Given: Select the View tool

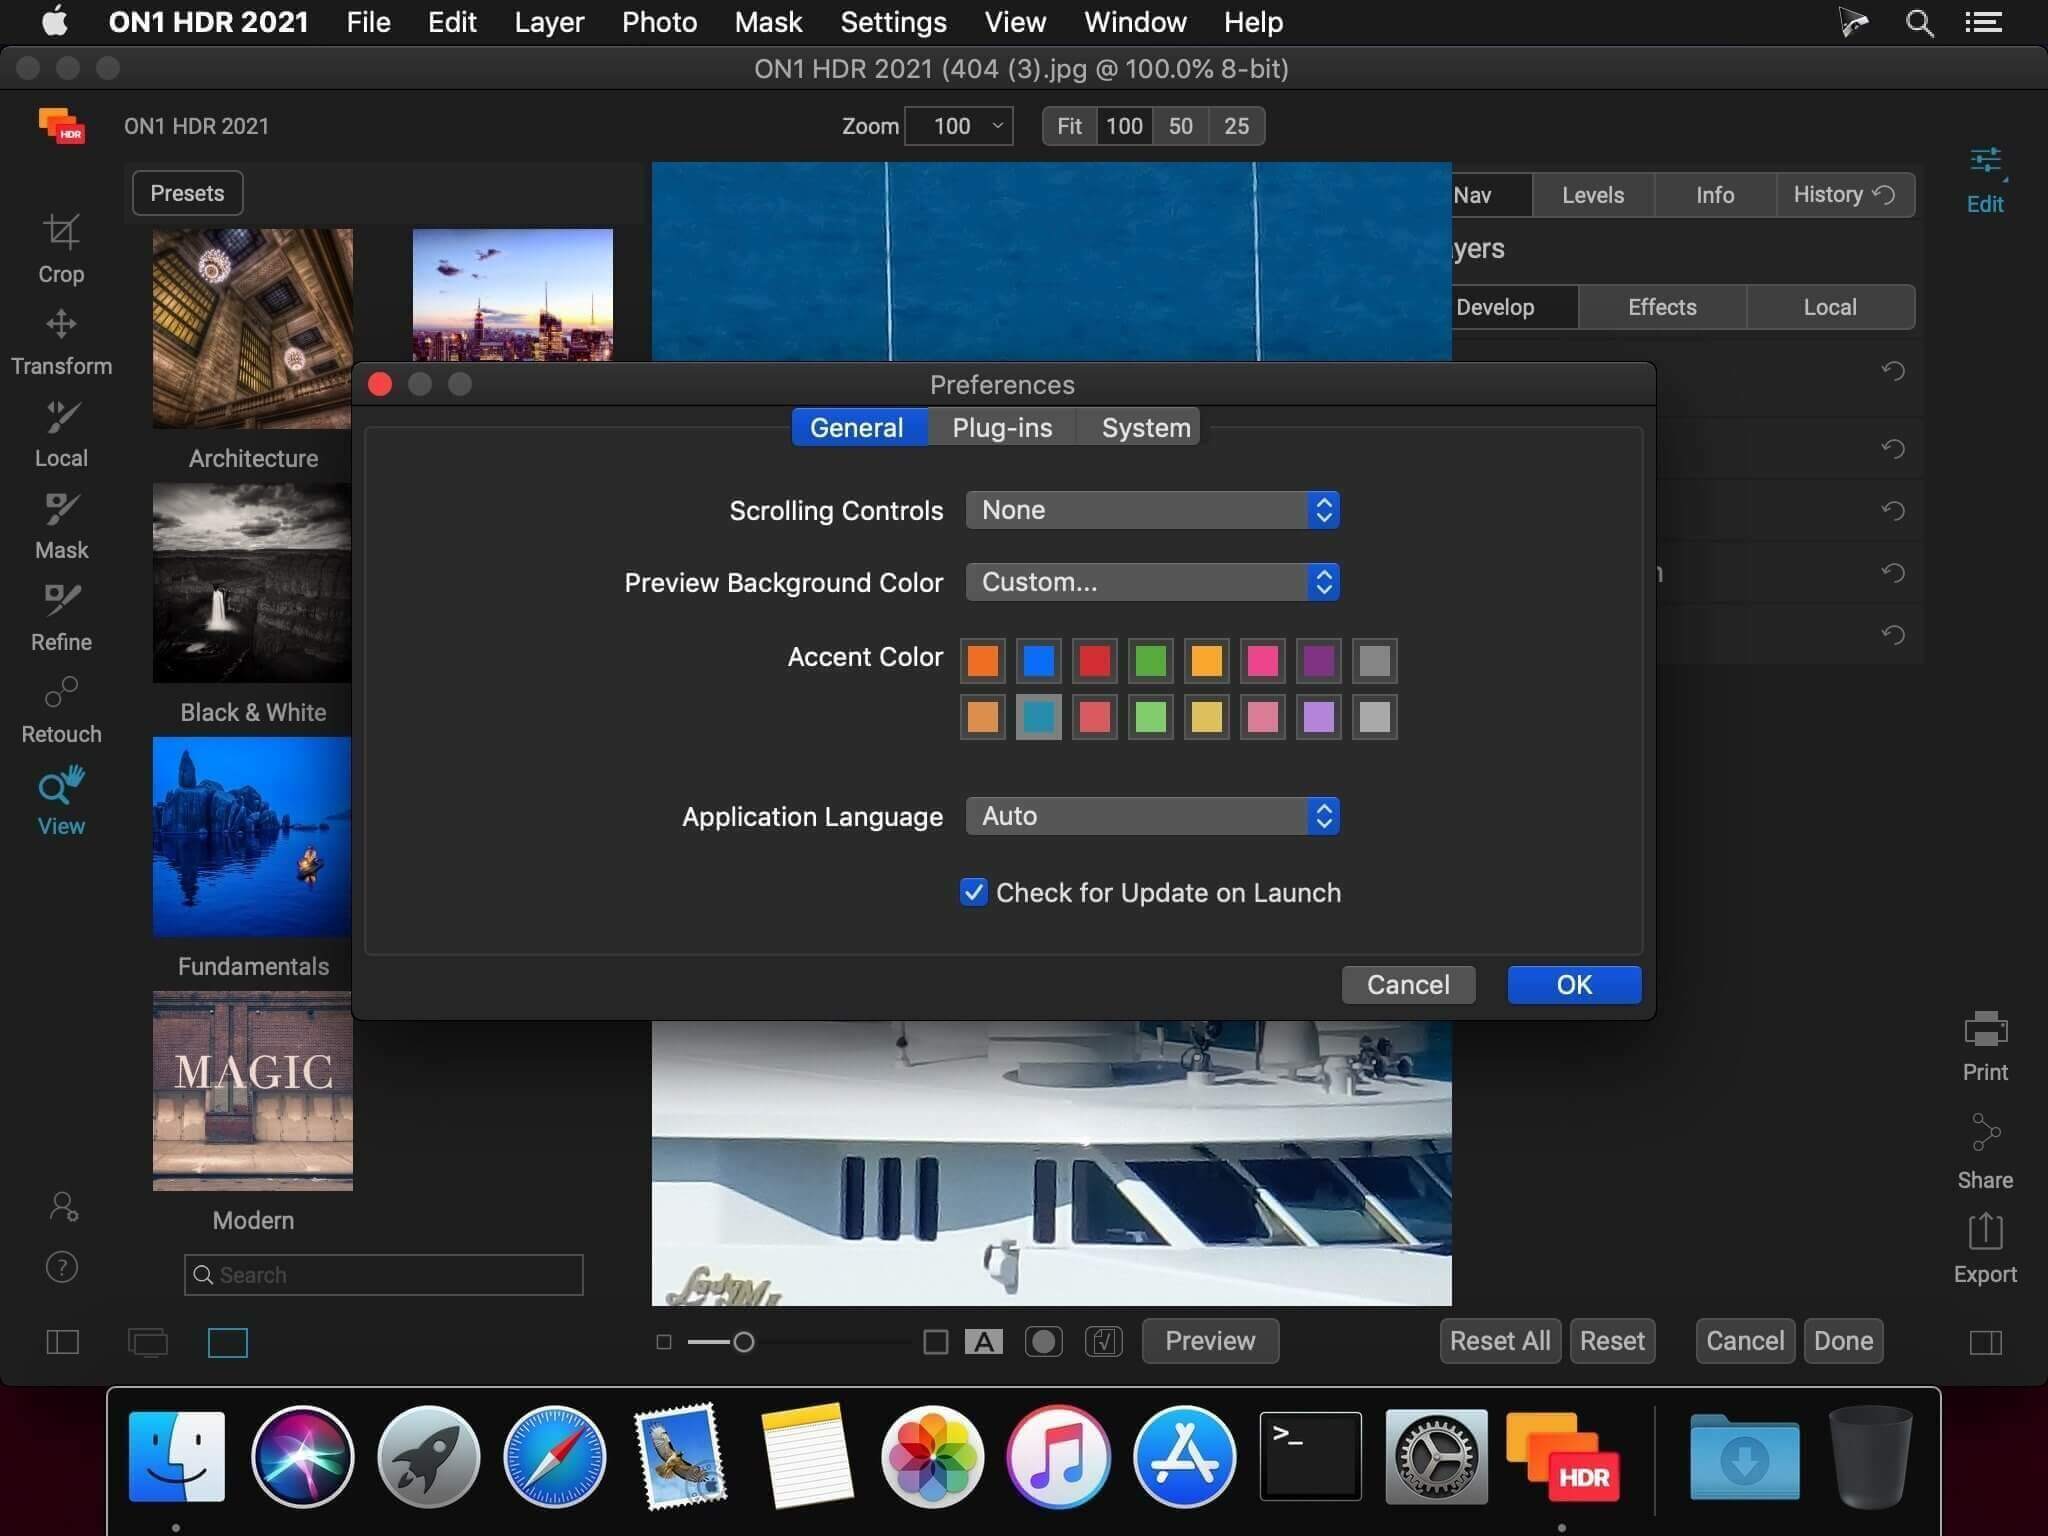Looking at the screenshot, I should tap(61, 802).
